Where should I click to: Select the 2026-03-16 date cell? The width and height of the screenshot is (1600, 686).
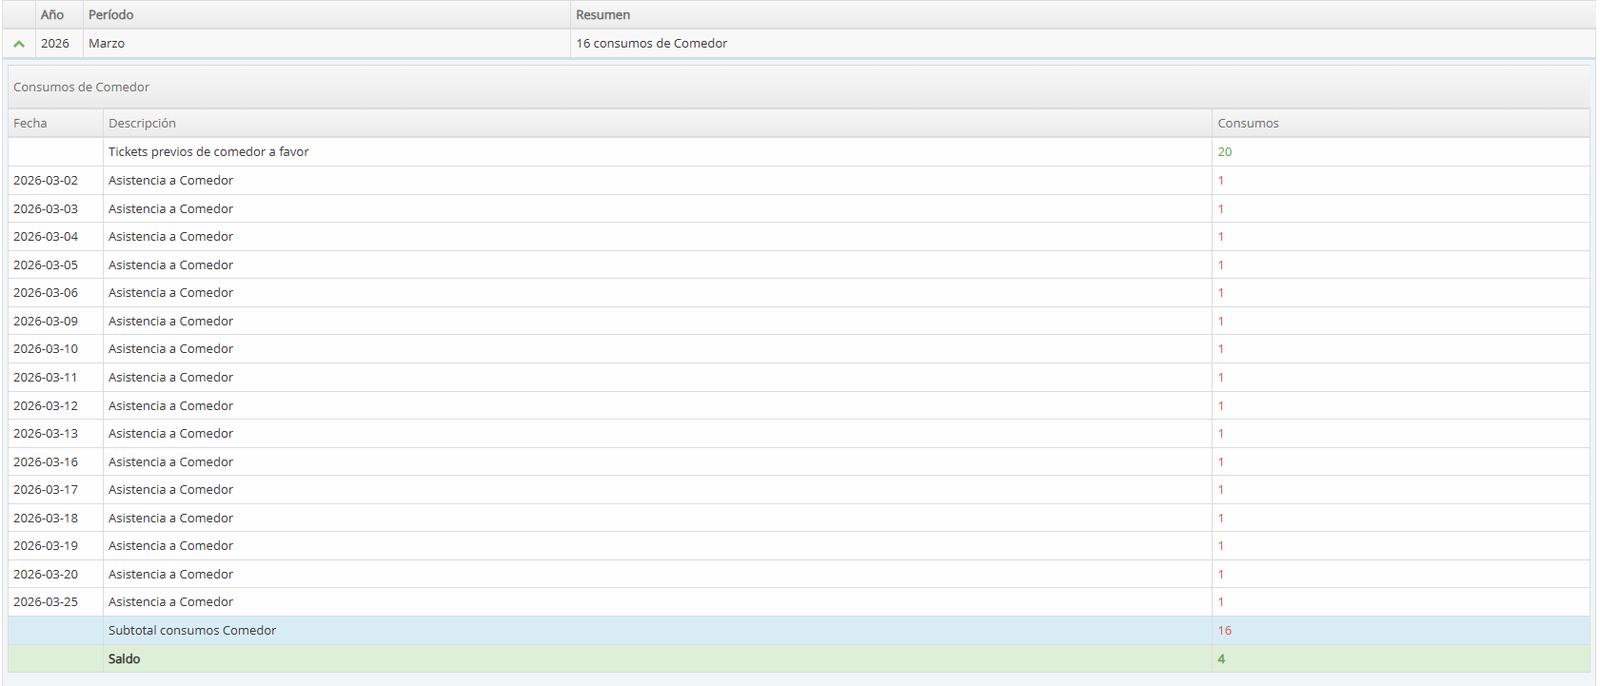click(x=45, y=462)
